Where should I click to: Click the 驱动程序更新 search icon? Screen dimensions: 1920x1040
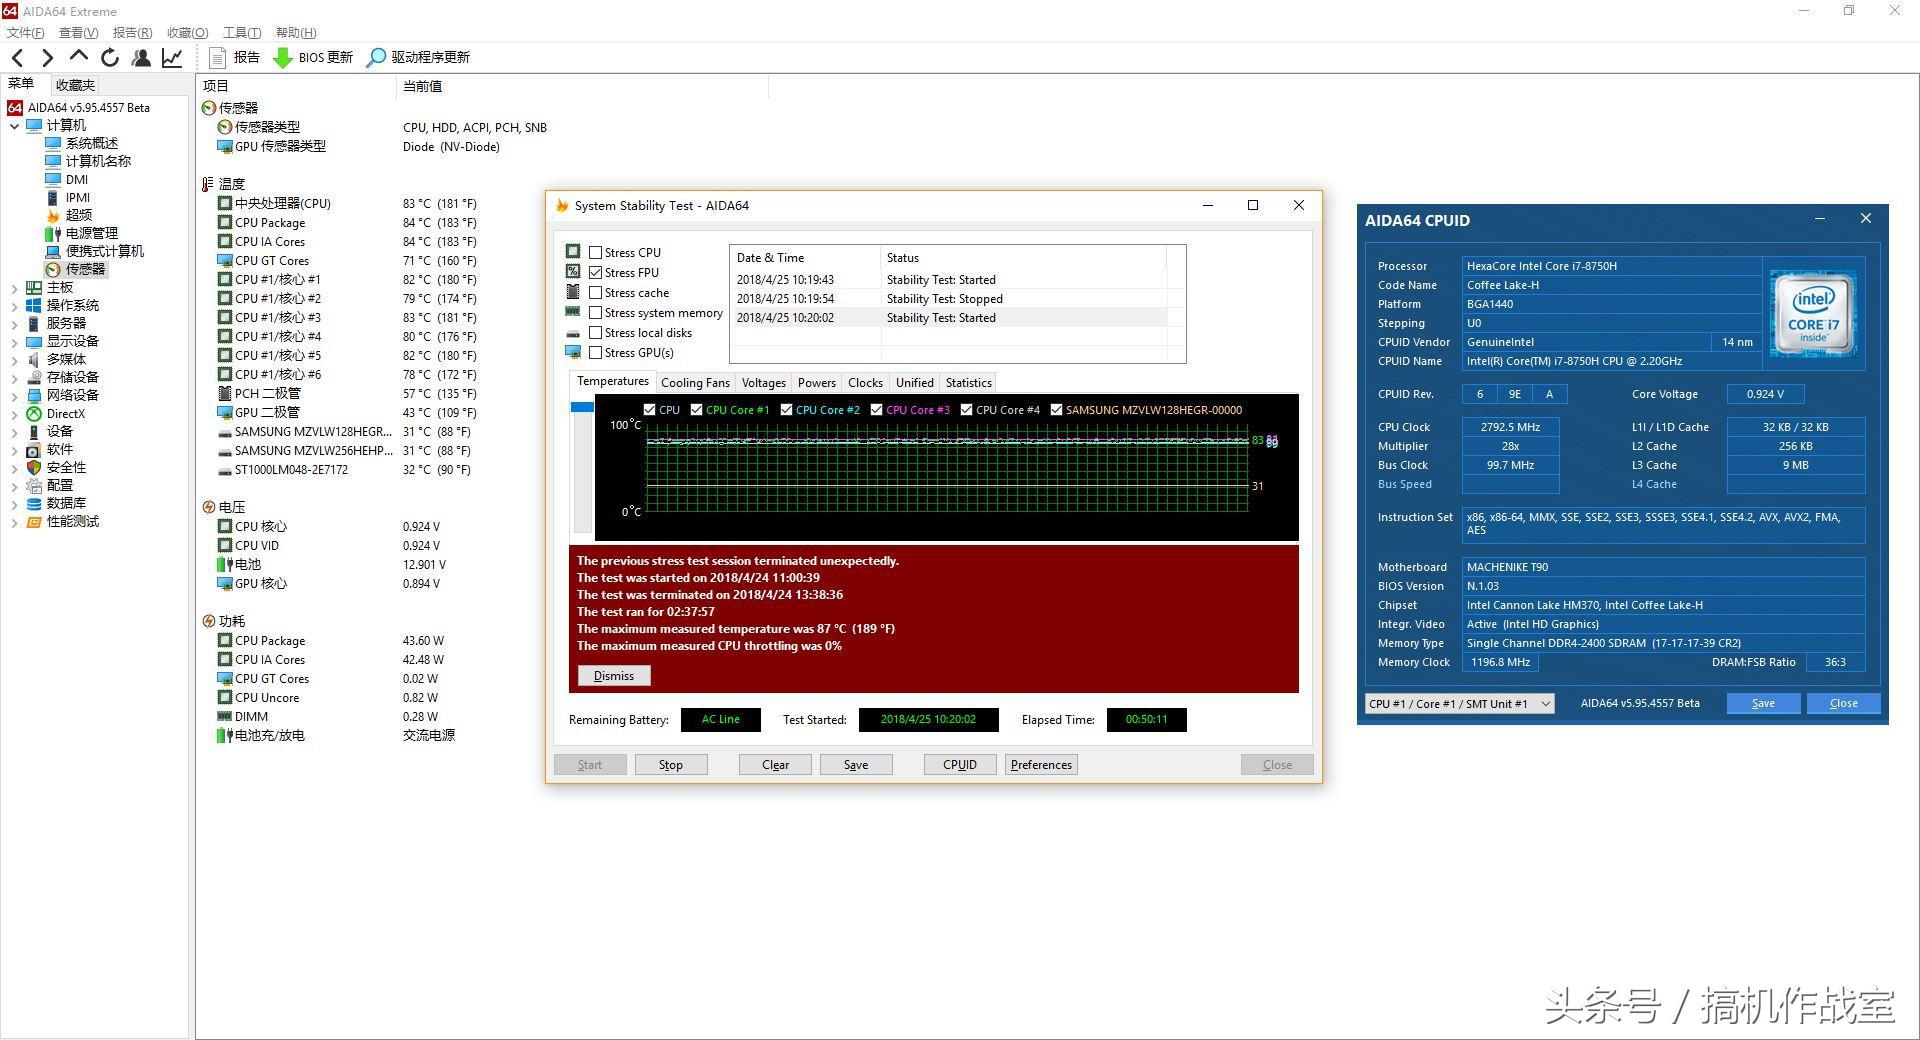(x=376, y=58)
